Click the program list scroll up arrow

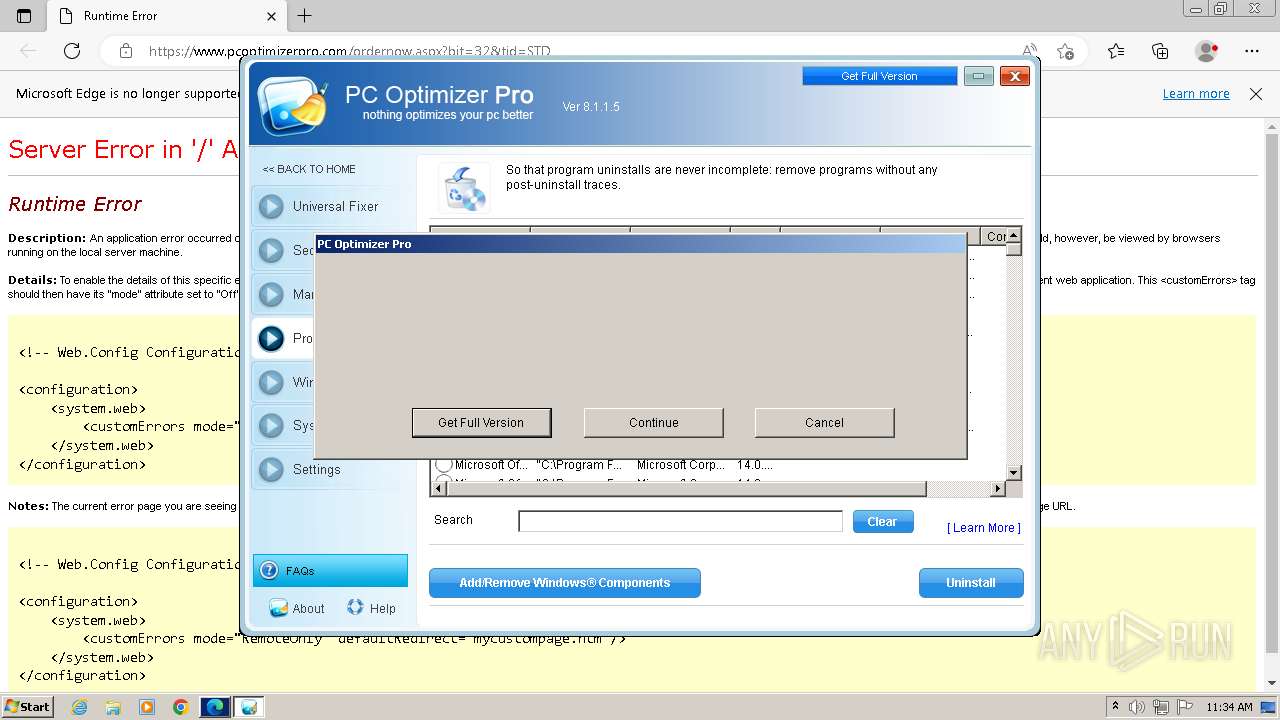point(1013,235)
